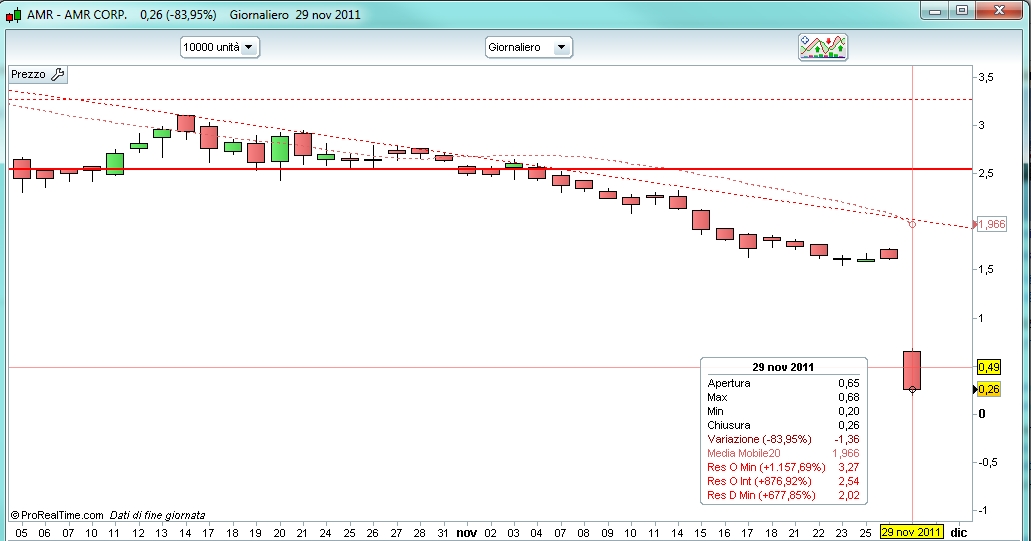1031x541 pixels.
Task: Click the 3,5 price axis label
Action: [986, 78]
